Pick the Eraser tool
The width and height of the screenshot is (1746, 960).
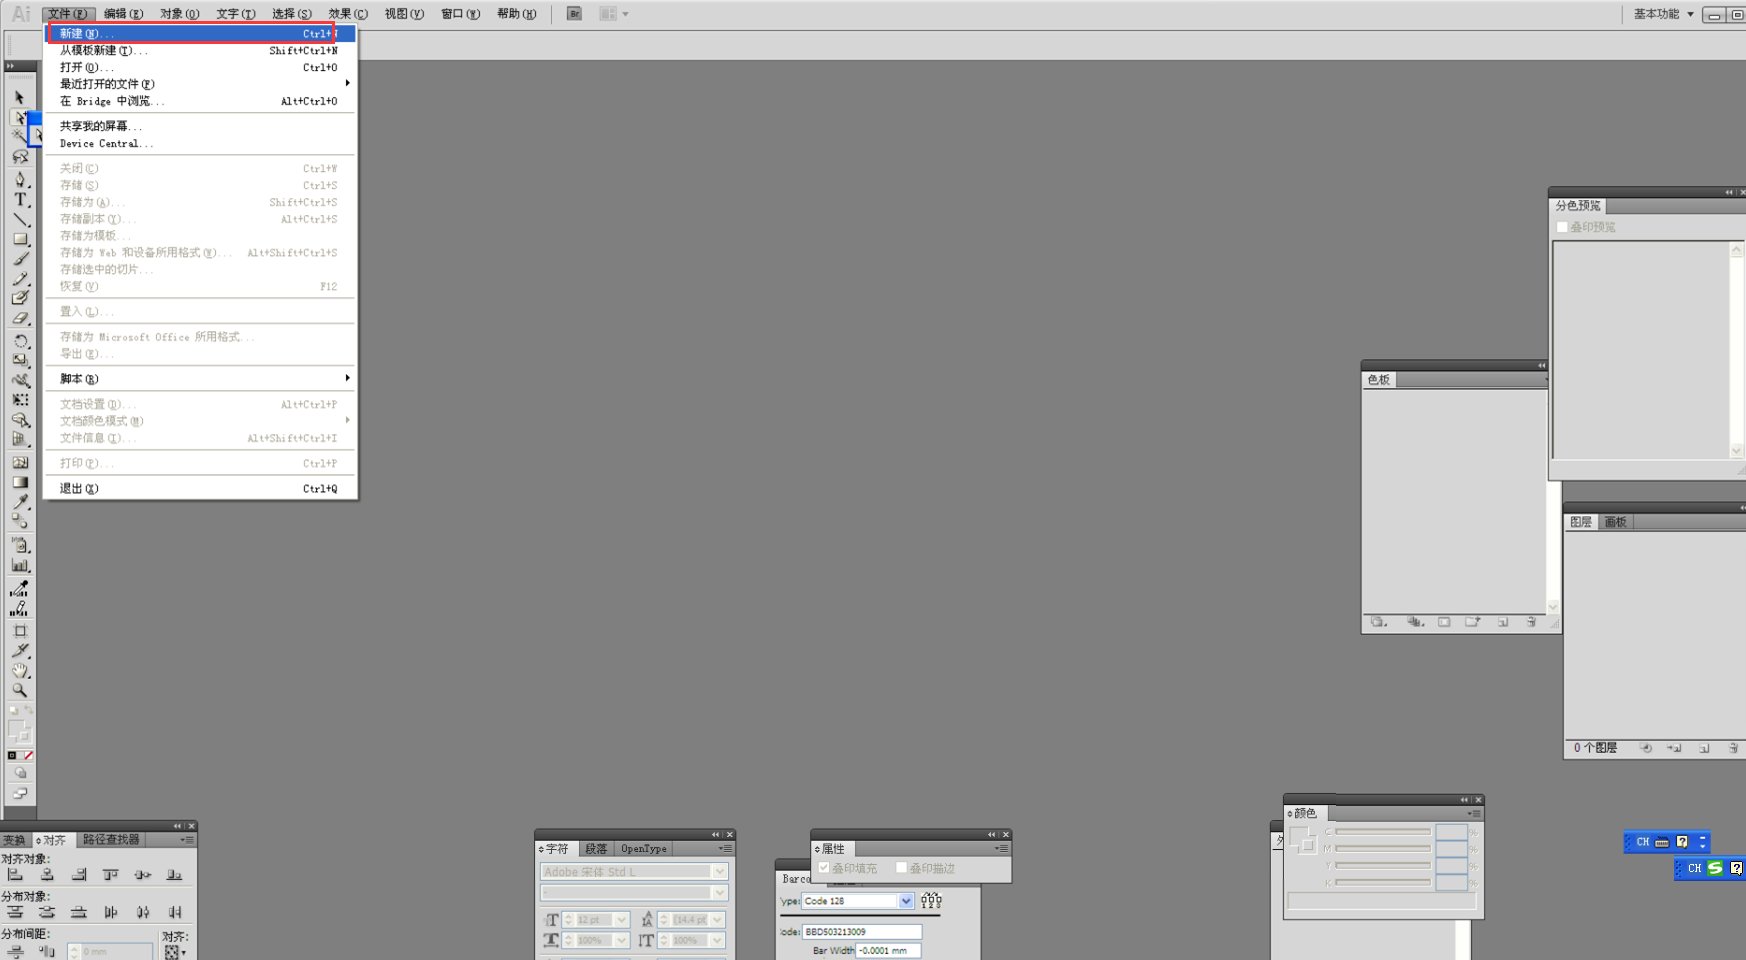tap(20, 318)
